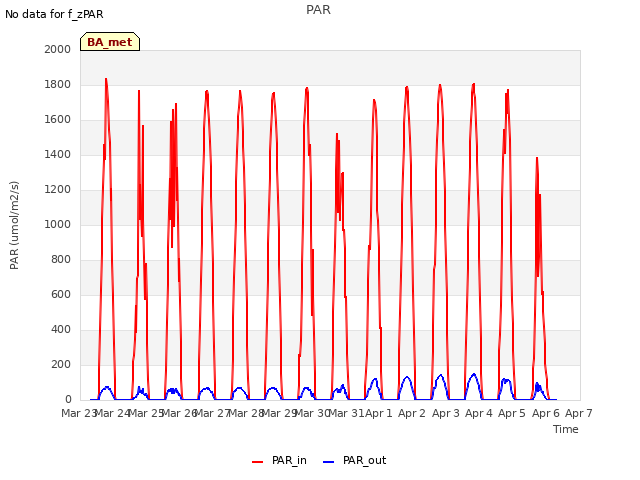This screenshot has width=640, height=480.
Task: Click the Apr 5 x-axis tick label
Action: [512, 413]
